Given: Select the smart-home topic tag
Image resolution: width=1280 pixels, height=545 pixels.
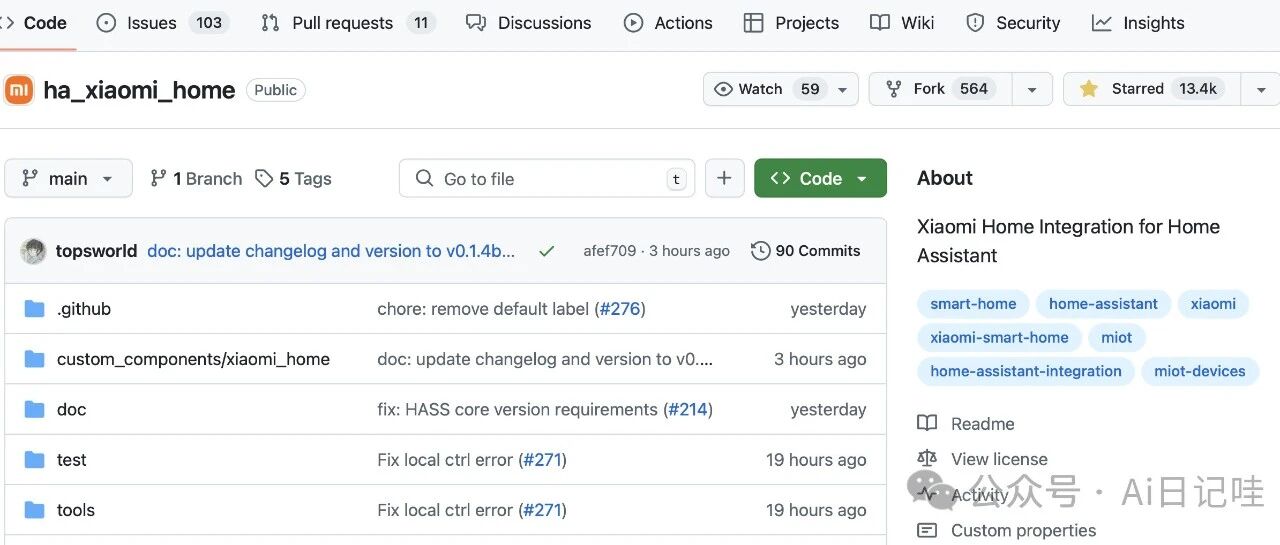Looking at the screenshot, I should (x=973, y=304).
